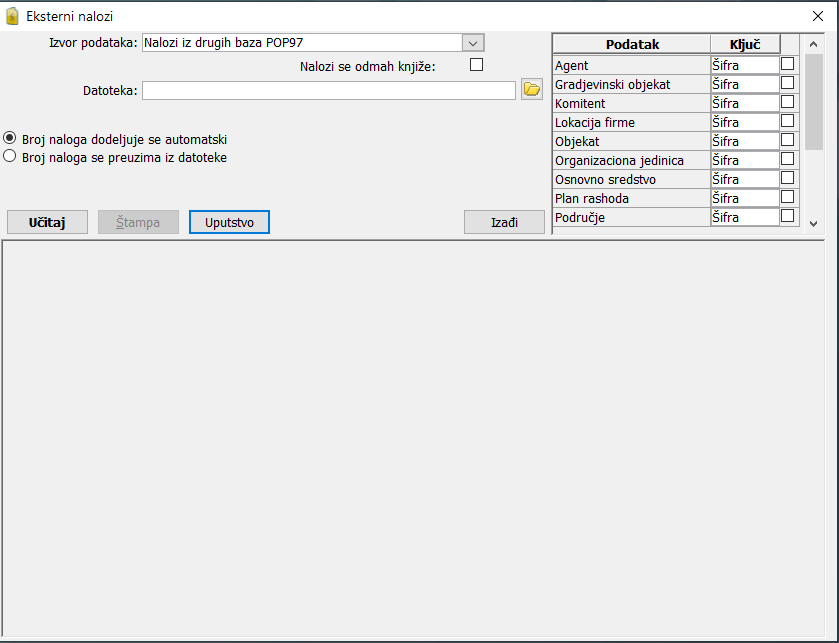
Task: Check the Komitent row checkbox
Action: [x=788, y=103]
